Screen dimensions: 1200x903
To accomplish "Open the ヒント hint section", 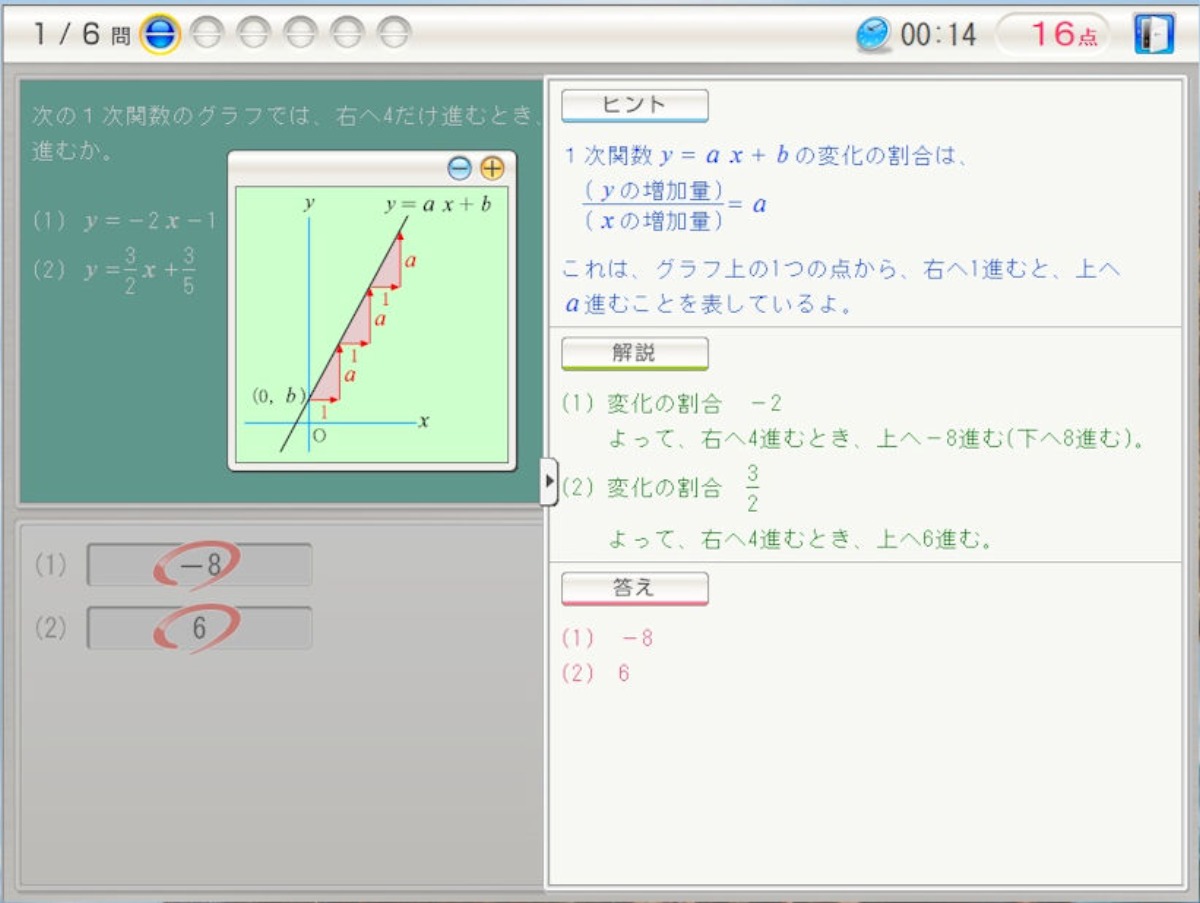I will coord(634,105).
